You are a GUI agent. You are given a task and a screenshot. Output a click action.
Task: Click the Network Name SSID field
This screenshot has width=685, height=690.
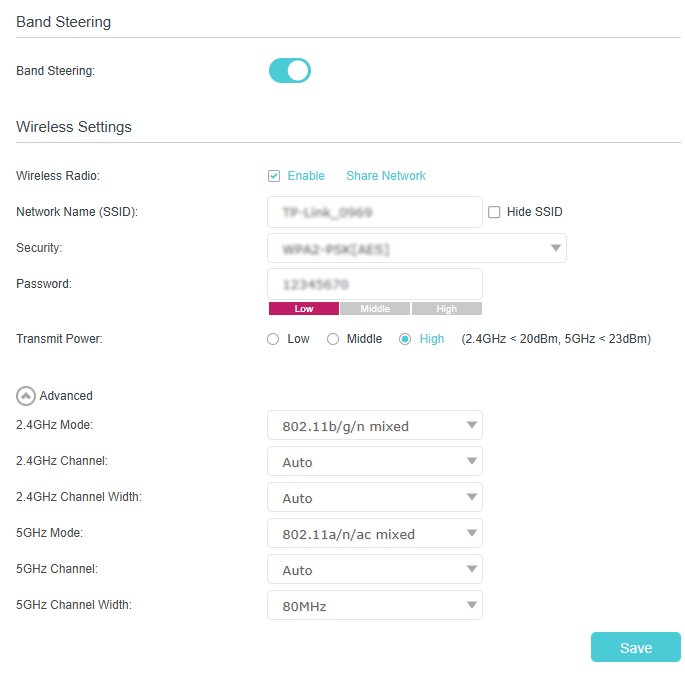tap(374, 212)
